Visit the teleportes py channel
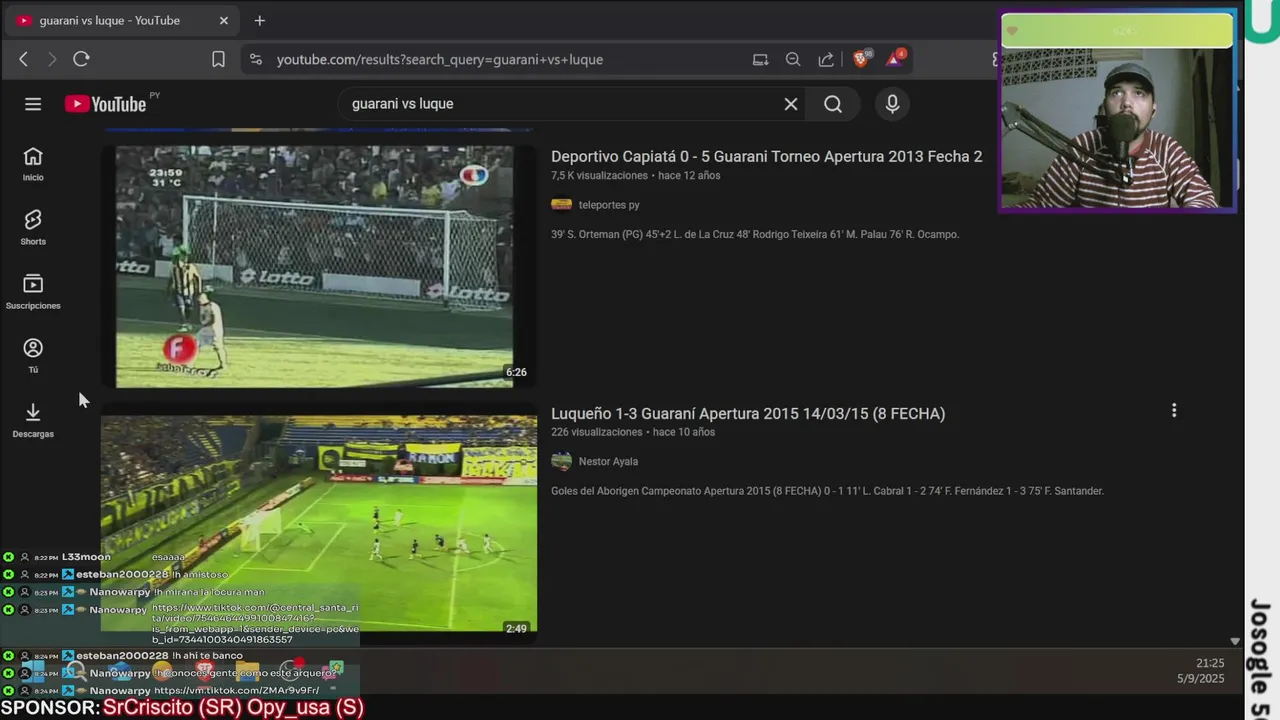Screen dimensions: 1280x720 pyautogui.click(x=609, y=205)
